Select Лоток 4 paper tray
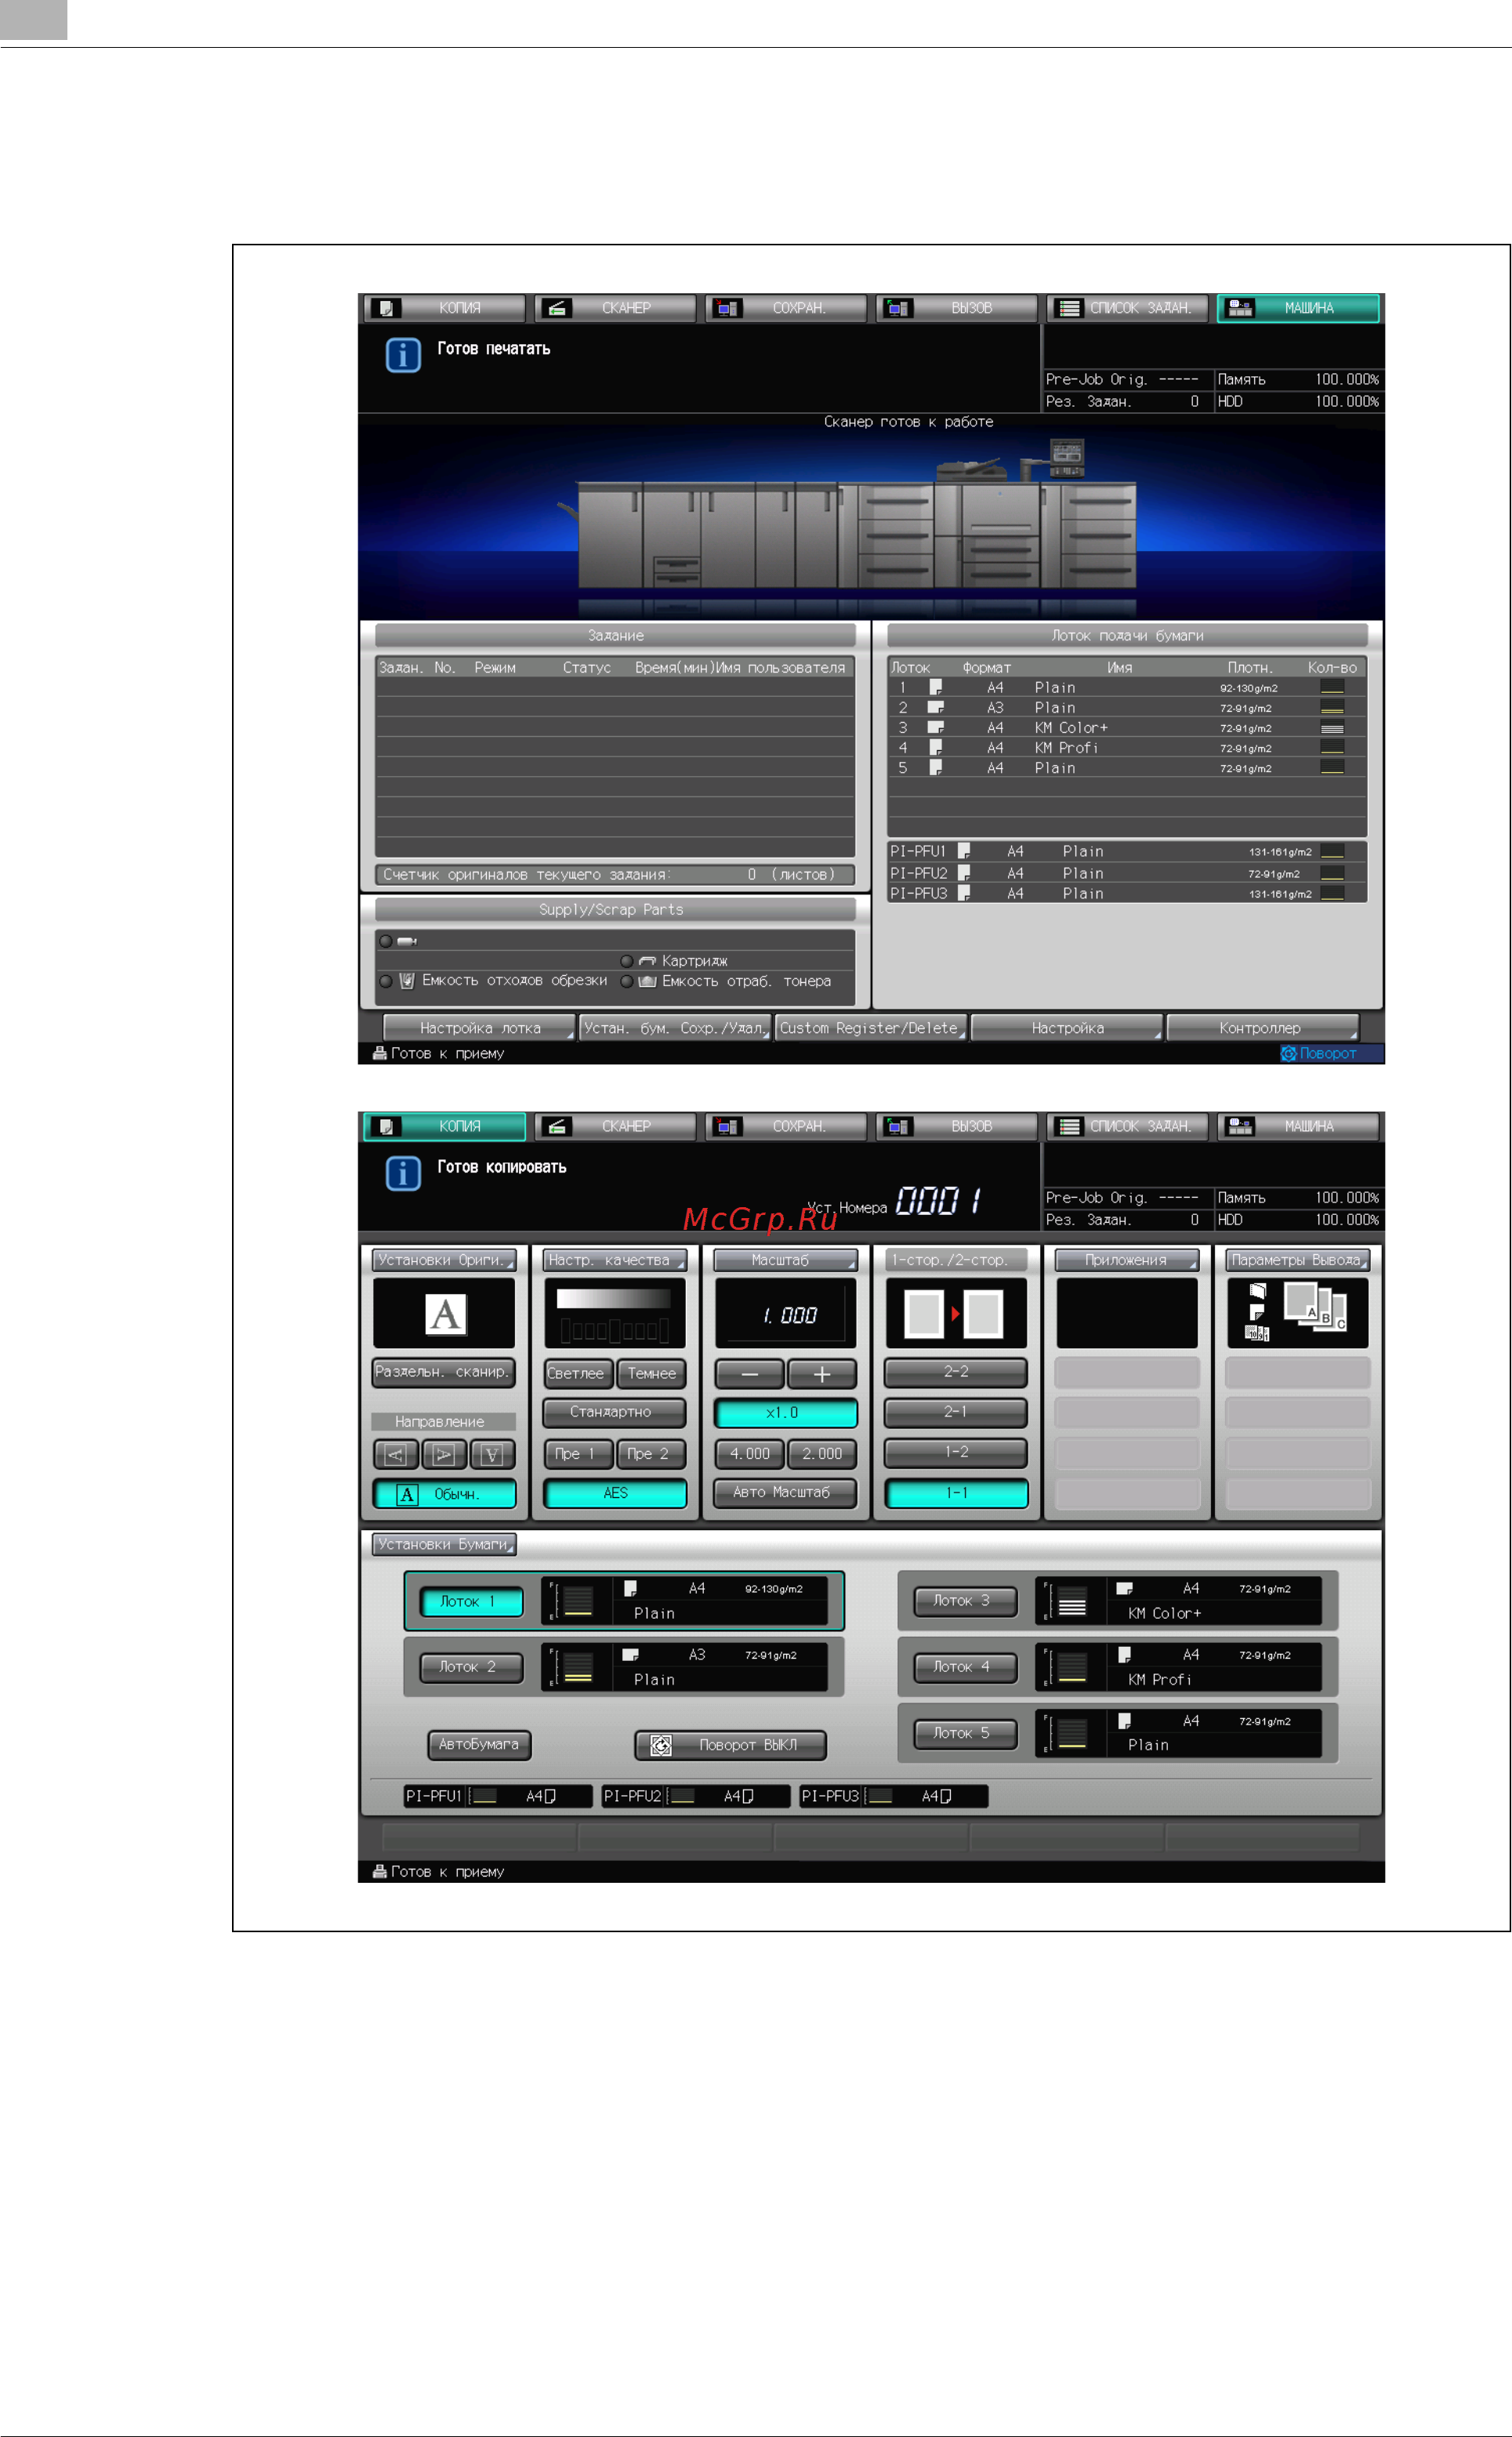 pos(965,1667)
